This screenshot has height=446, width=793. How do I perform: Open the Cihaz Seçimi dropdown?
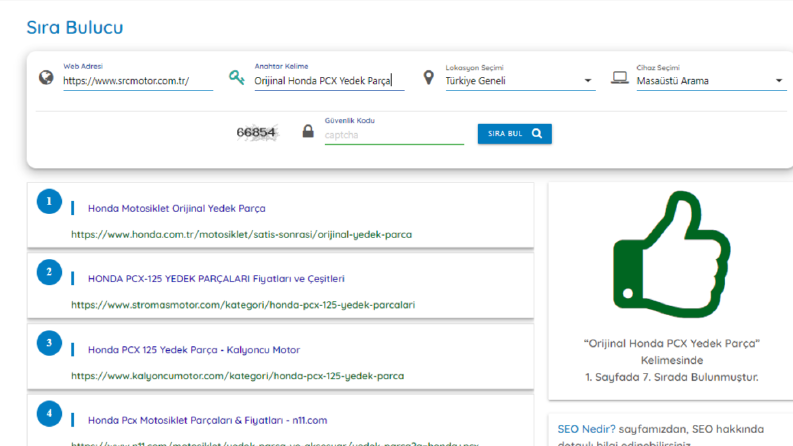point(711,81)
